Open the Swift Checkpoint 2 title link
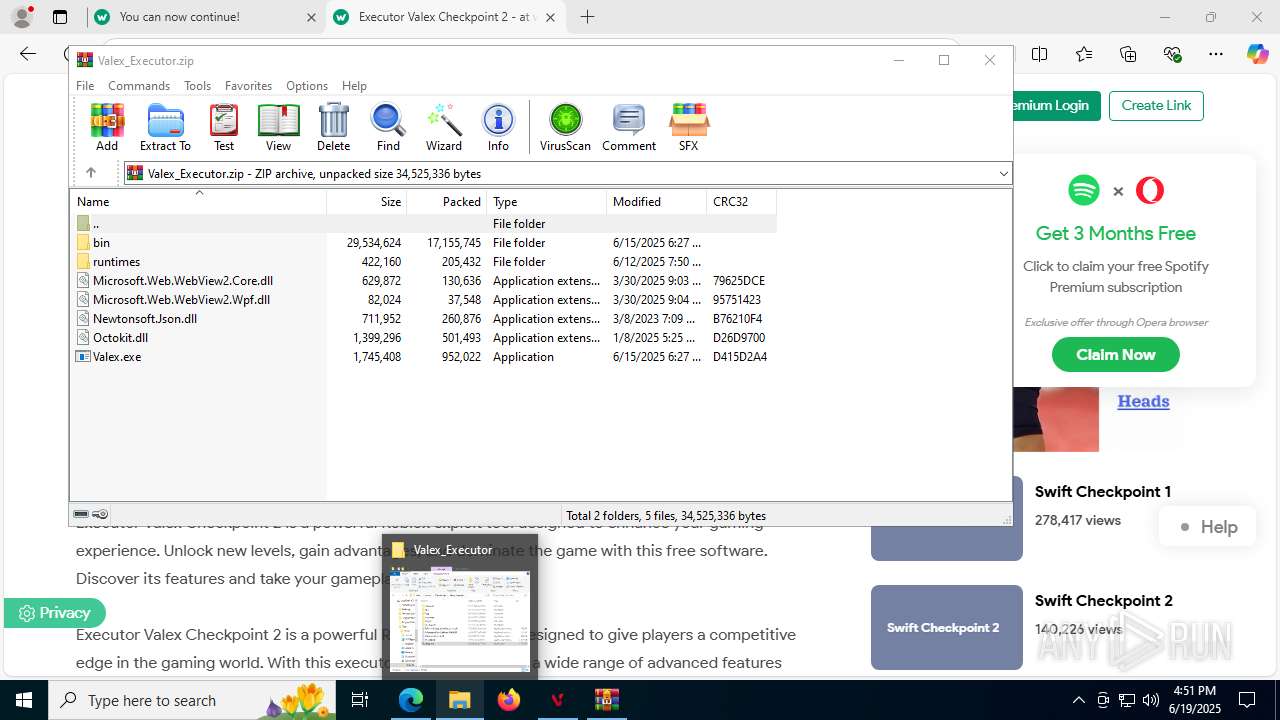The width and height of the screenshot is (1280, 720). point(1104,600)
